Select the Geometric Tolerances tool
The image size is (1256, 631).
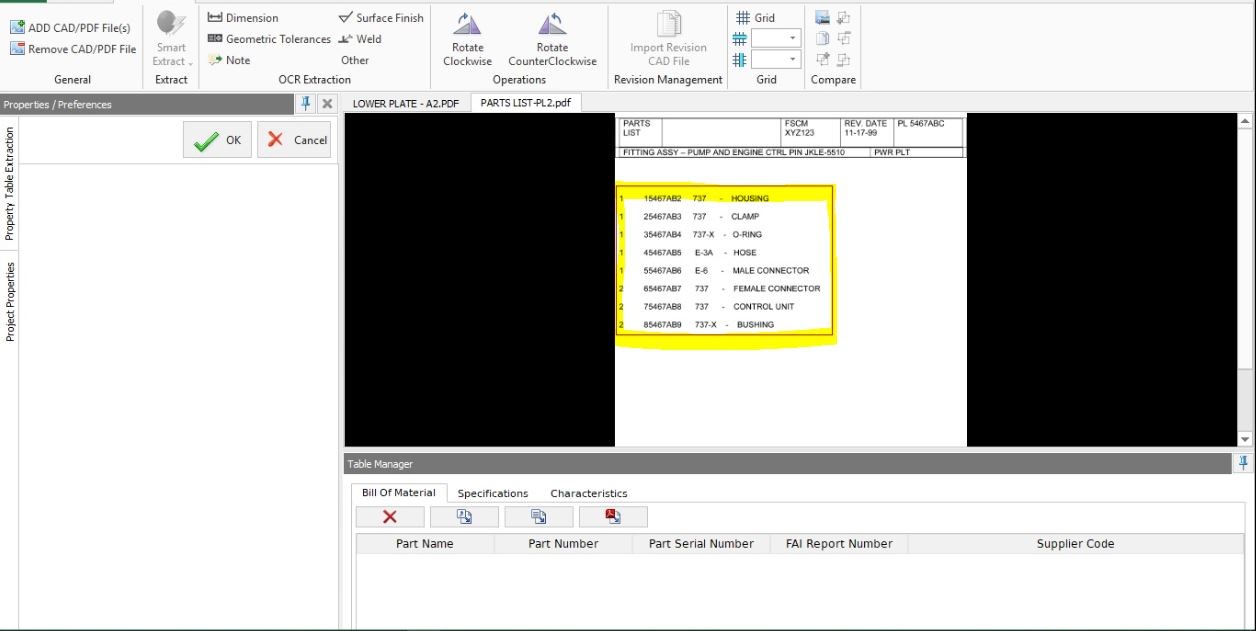tap(268, 39)
